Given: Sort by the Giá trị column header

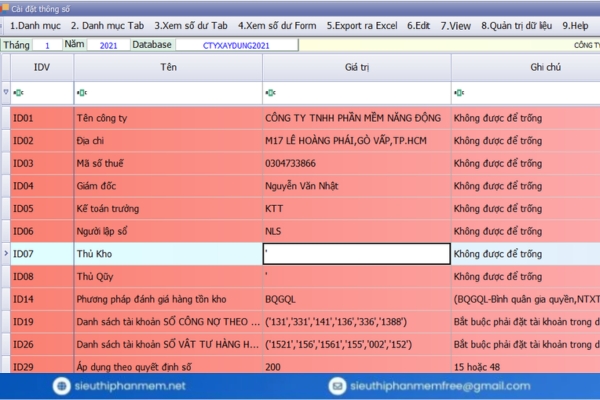Looking at the screenshot, I should [x=357, y=67].
